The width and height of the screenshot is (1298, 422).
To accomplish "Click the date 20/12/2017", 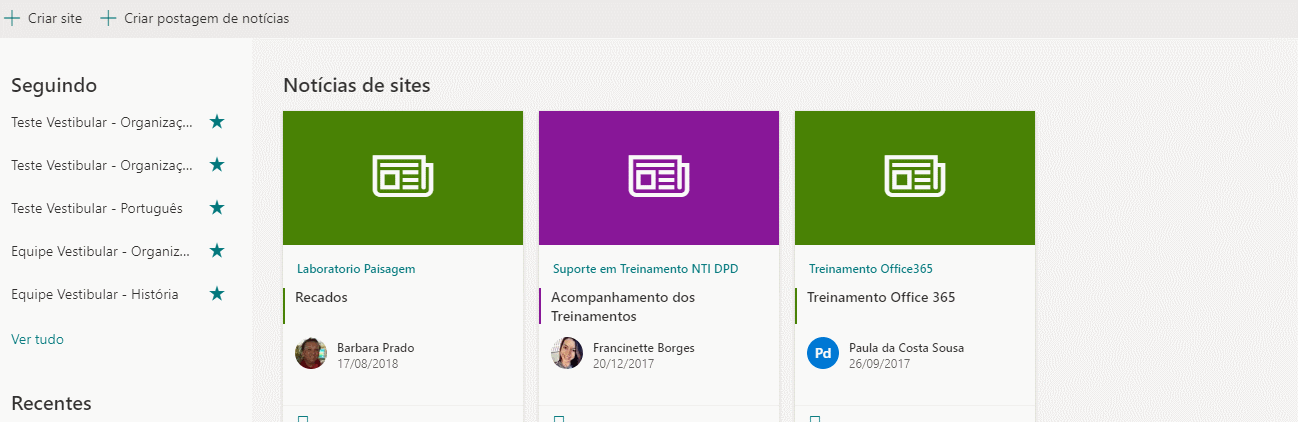I will click(x=624, y=363).
